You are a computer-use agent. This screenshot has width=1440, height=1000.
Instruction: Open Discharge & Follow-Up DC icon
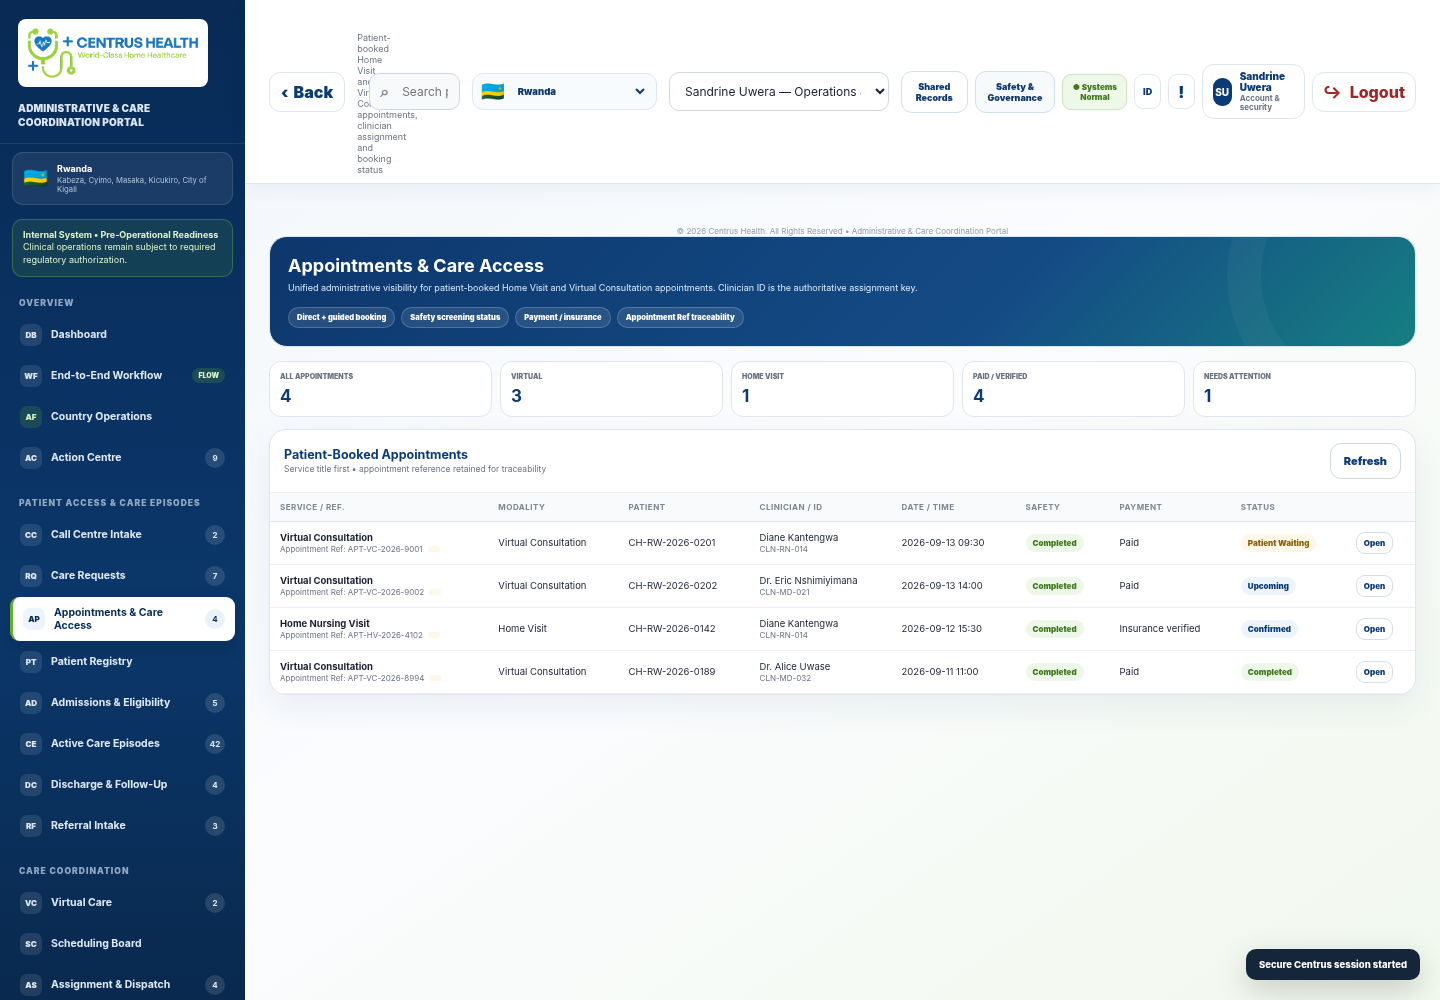click(31, 785)
